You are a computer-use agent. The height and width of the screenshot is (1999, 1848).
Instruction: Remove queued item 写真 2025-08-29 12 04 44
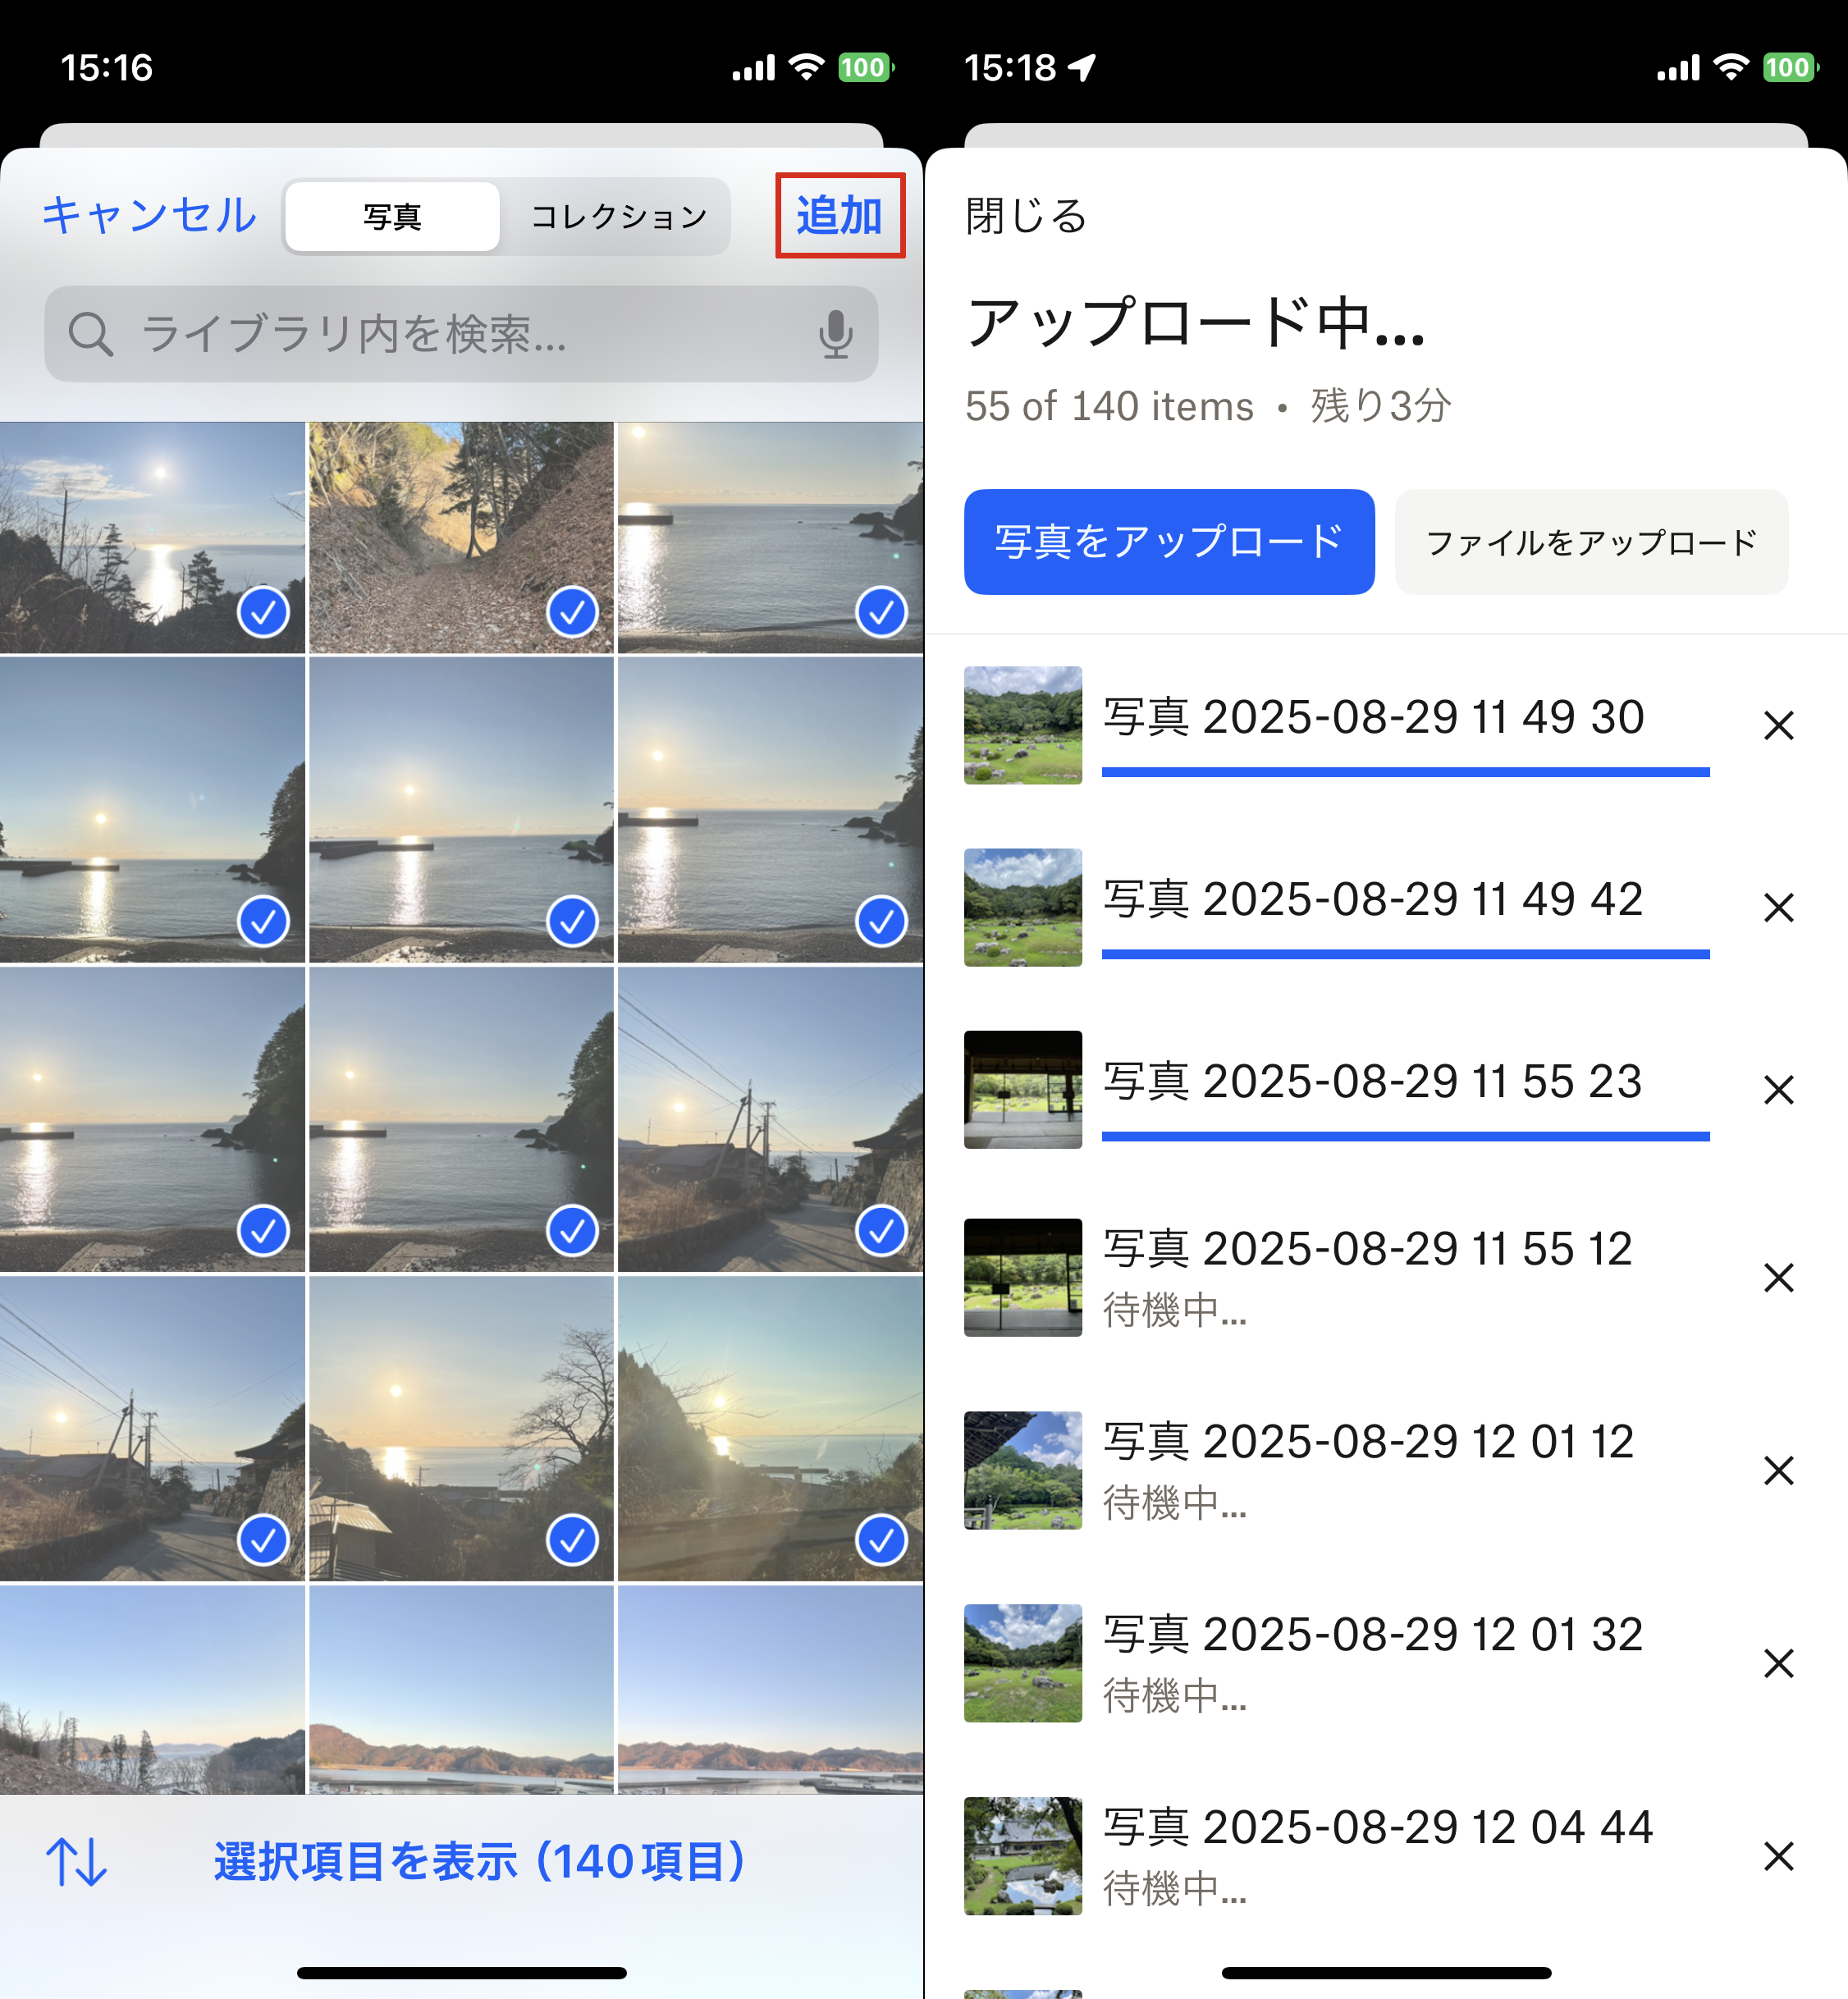click(x=1778, y=1856)
